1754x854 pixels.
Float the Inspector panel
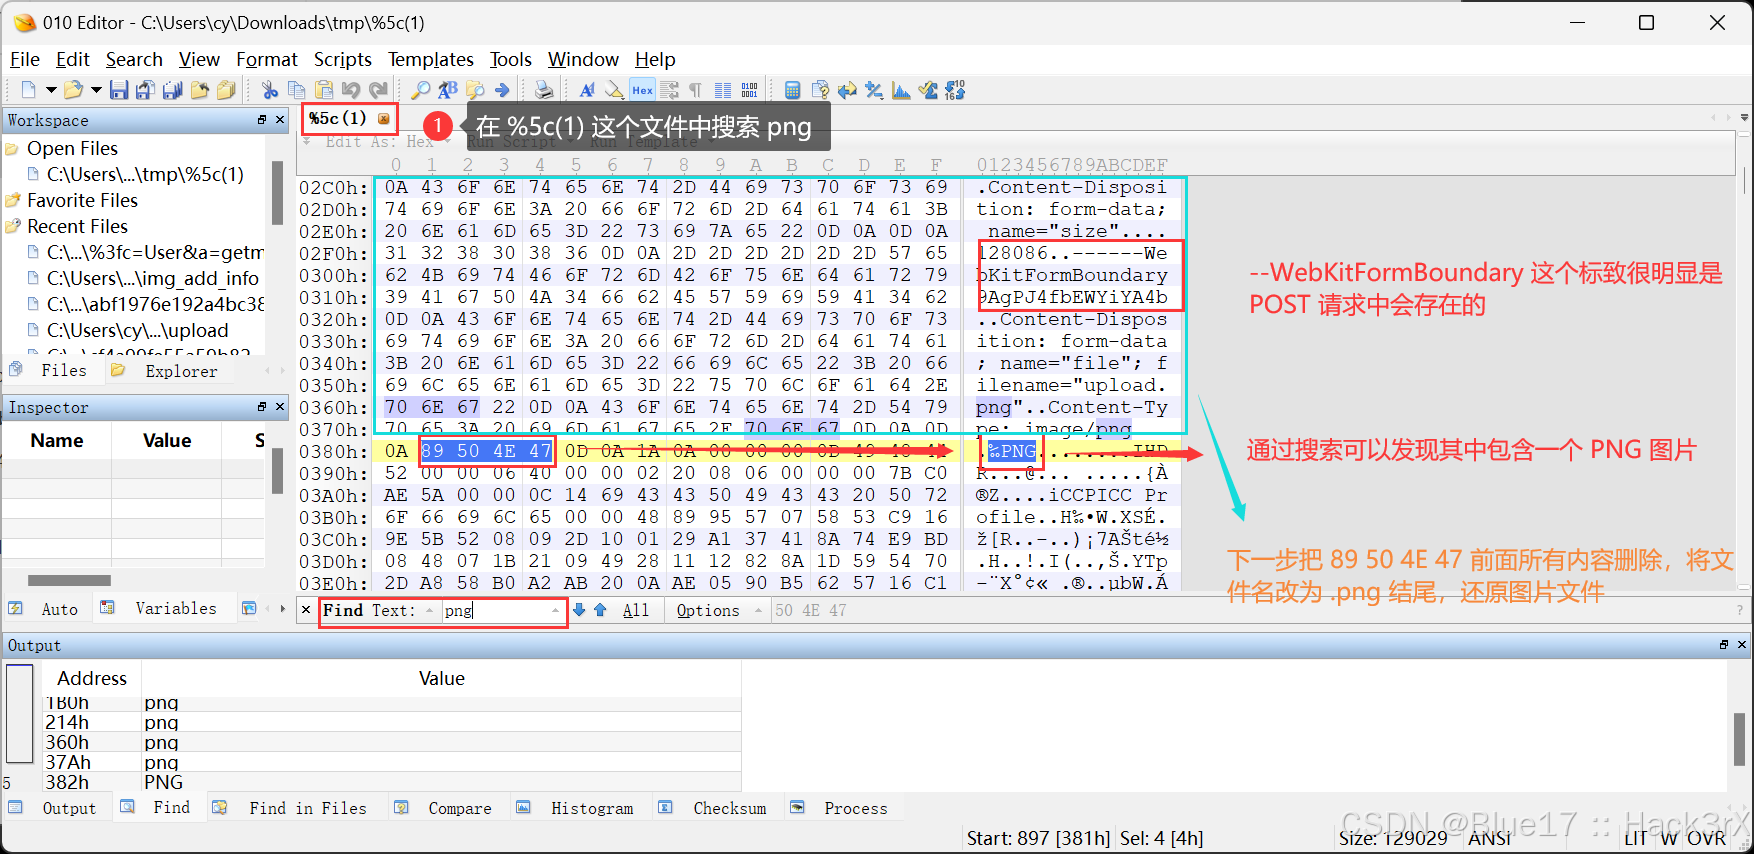262,407
